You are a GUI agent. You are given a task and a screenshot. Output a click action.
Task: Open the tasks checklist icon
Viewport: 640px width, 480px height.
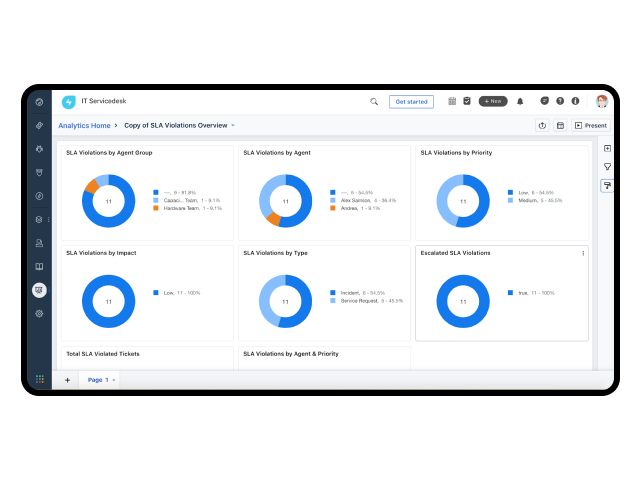coord(467,101)
